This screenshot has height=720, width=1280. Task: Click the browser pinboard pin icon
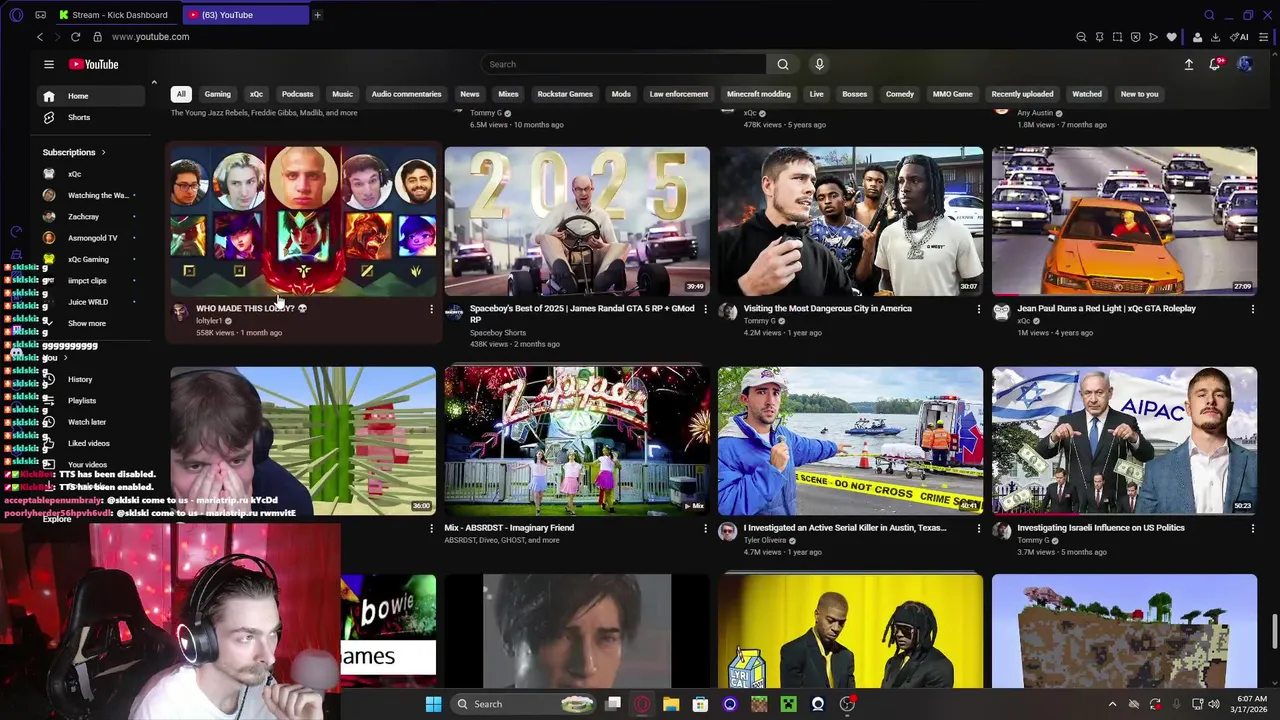(x=1099, y=37)
